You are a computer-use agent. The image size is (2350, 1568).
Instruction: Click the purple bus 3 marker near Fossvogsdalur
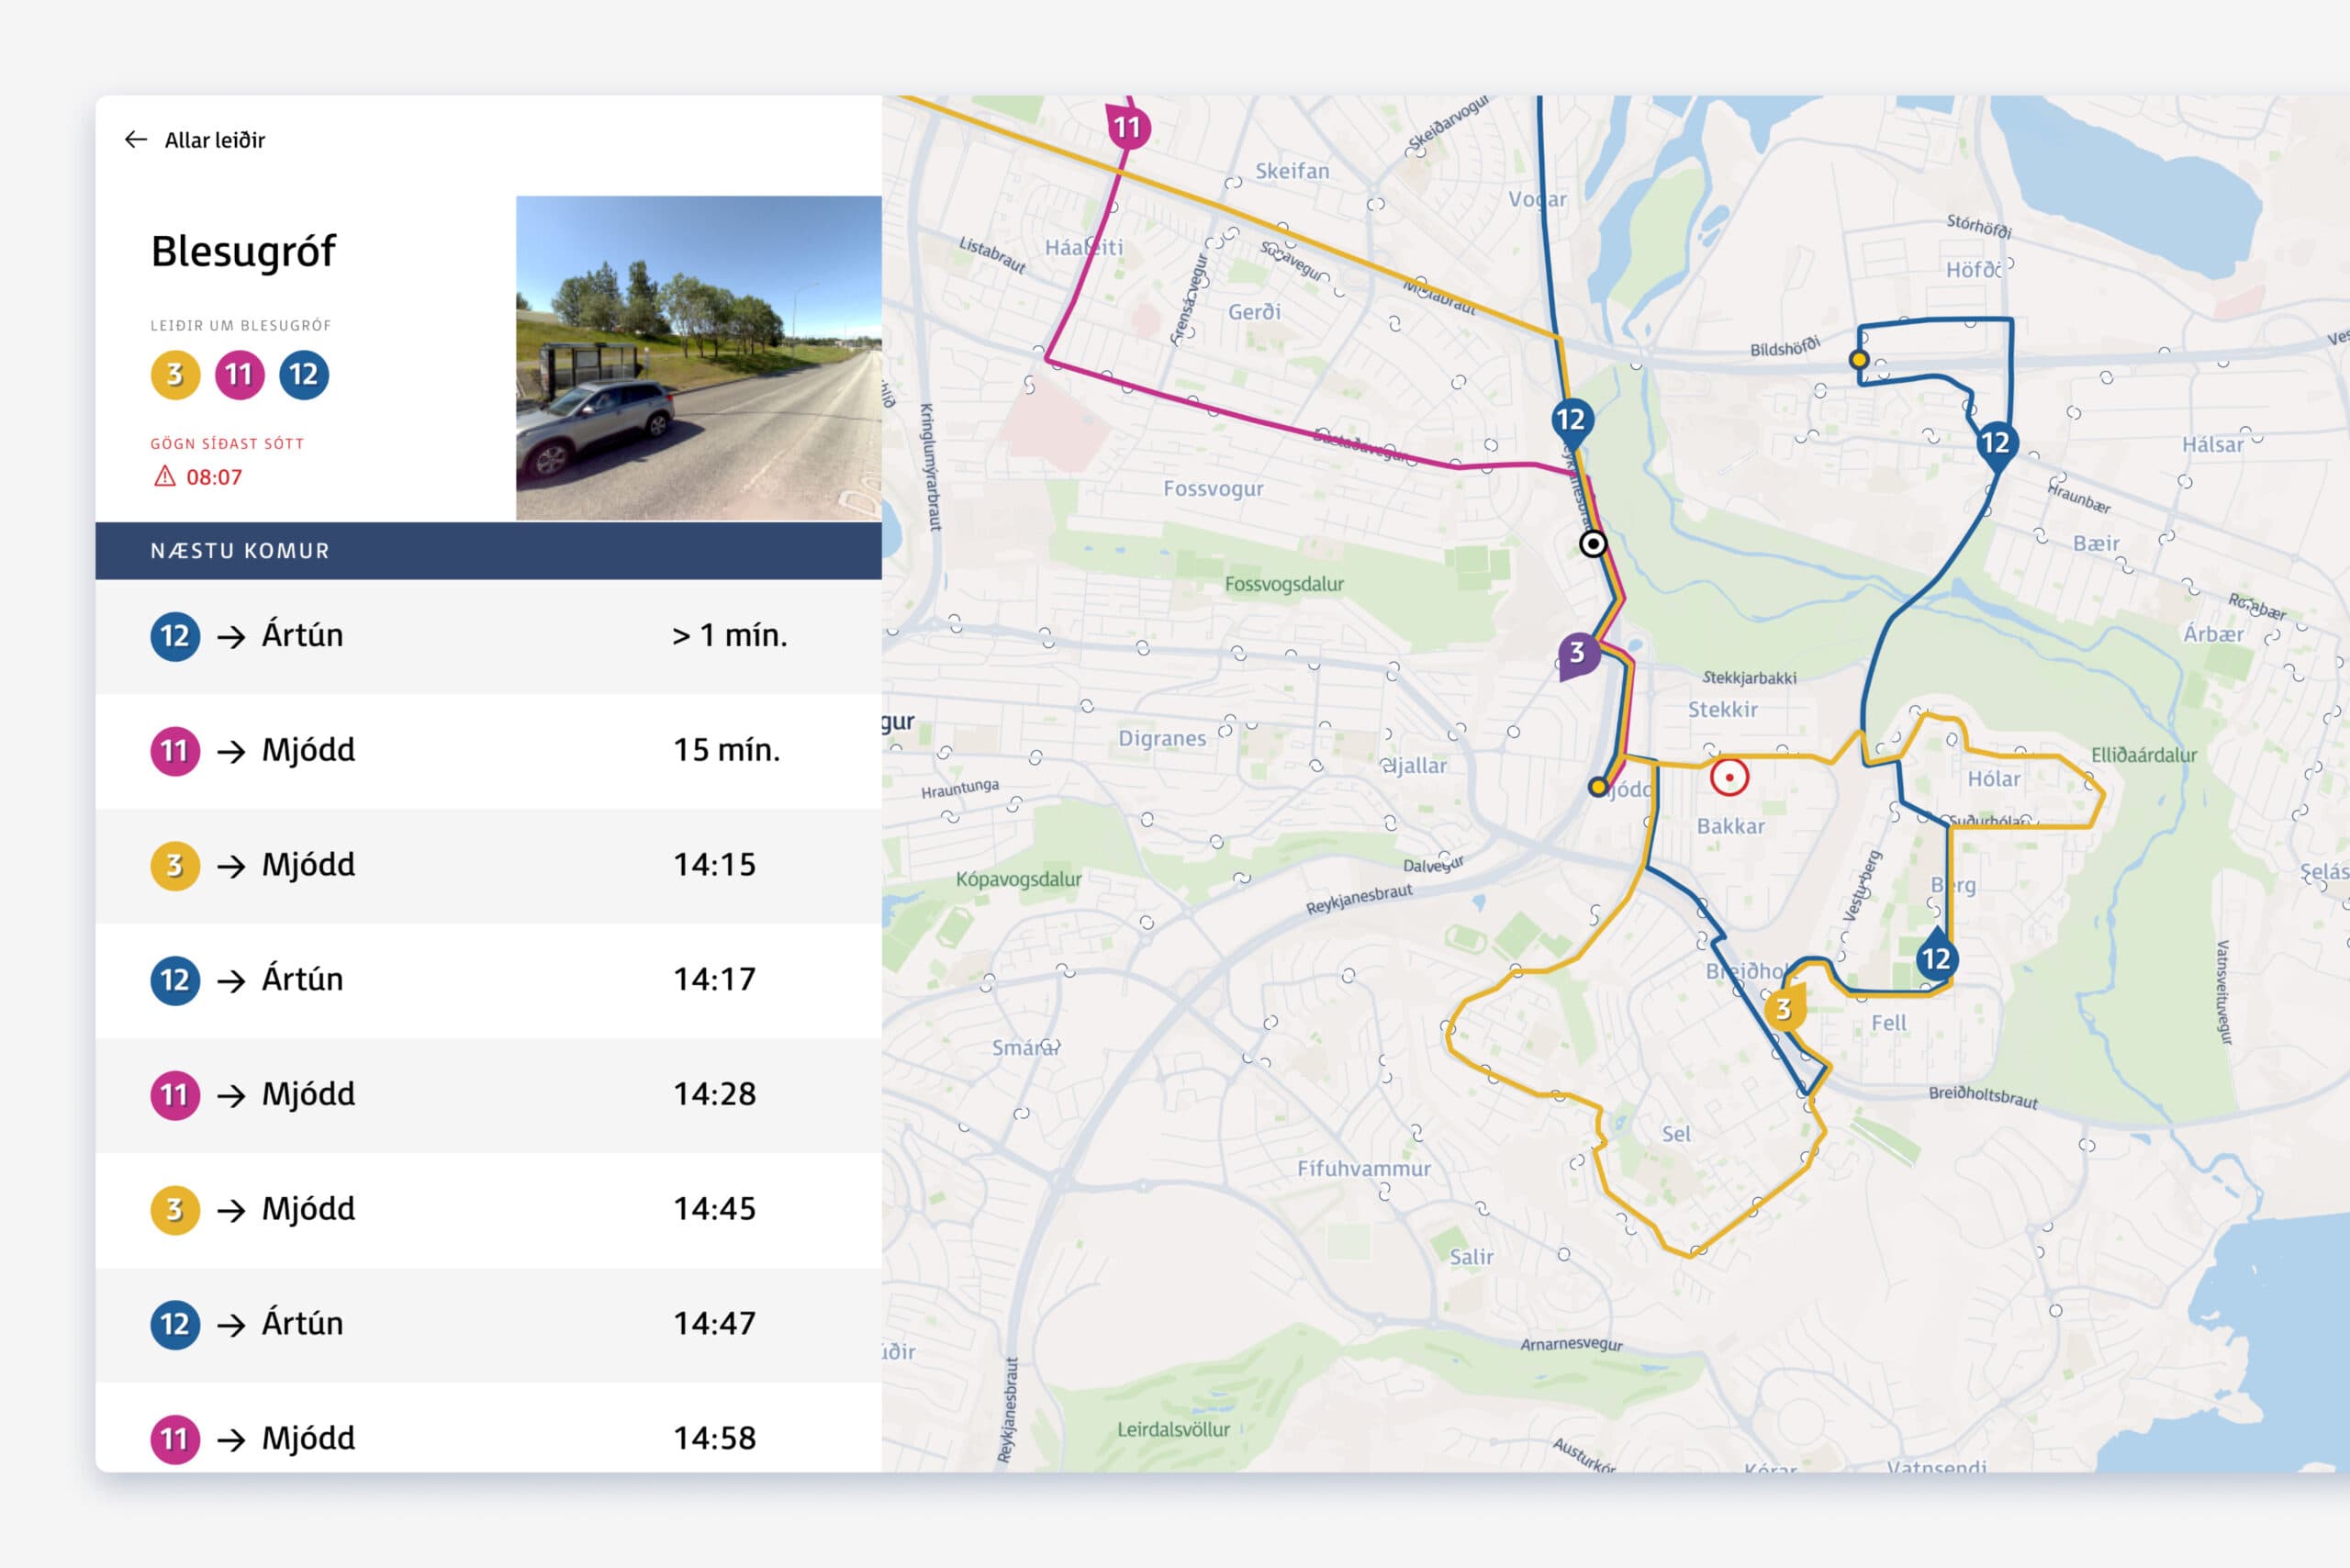1578,655
